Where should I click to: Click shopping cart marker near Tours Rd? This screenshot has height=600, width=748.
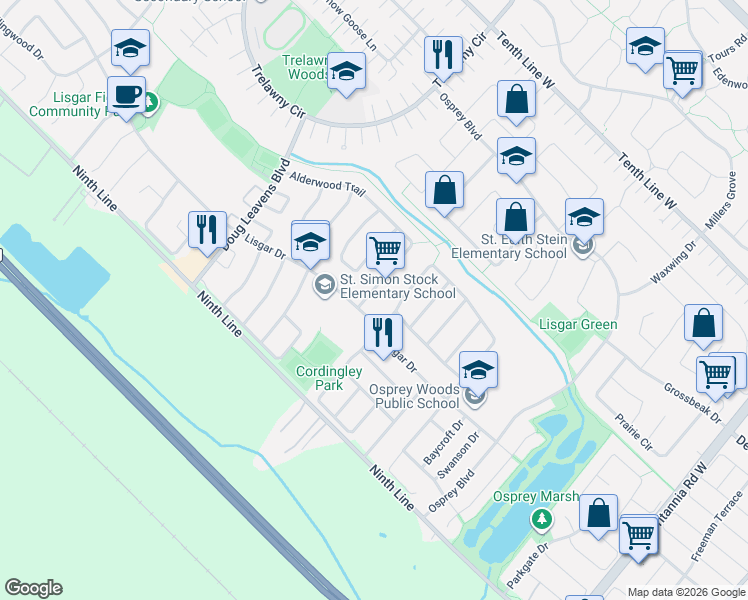[683, 72]
